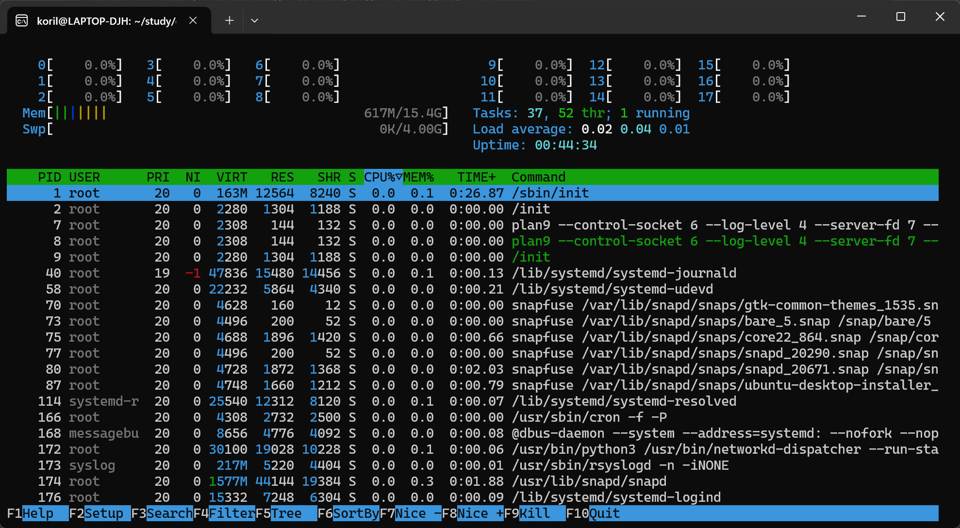The height and width of the screenshot is (528, 960).
Task: Click F10 Quit to exit htop
Action: click(x=594, y=513)
